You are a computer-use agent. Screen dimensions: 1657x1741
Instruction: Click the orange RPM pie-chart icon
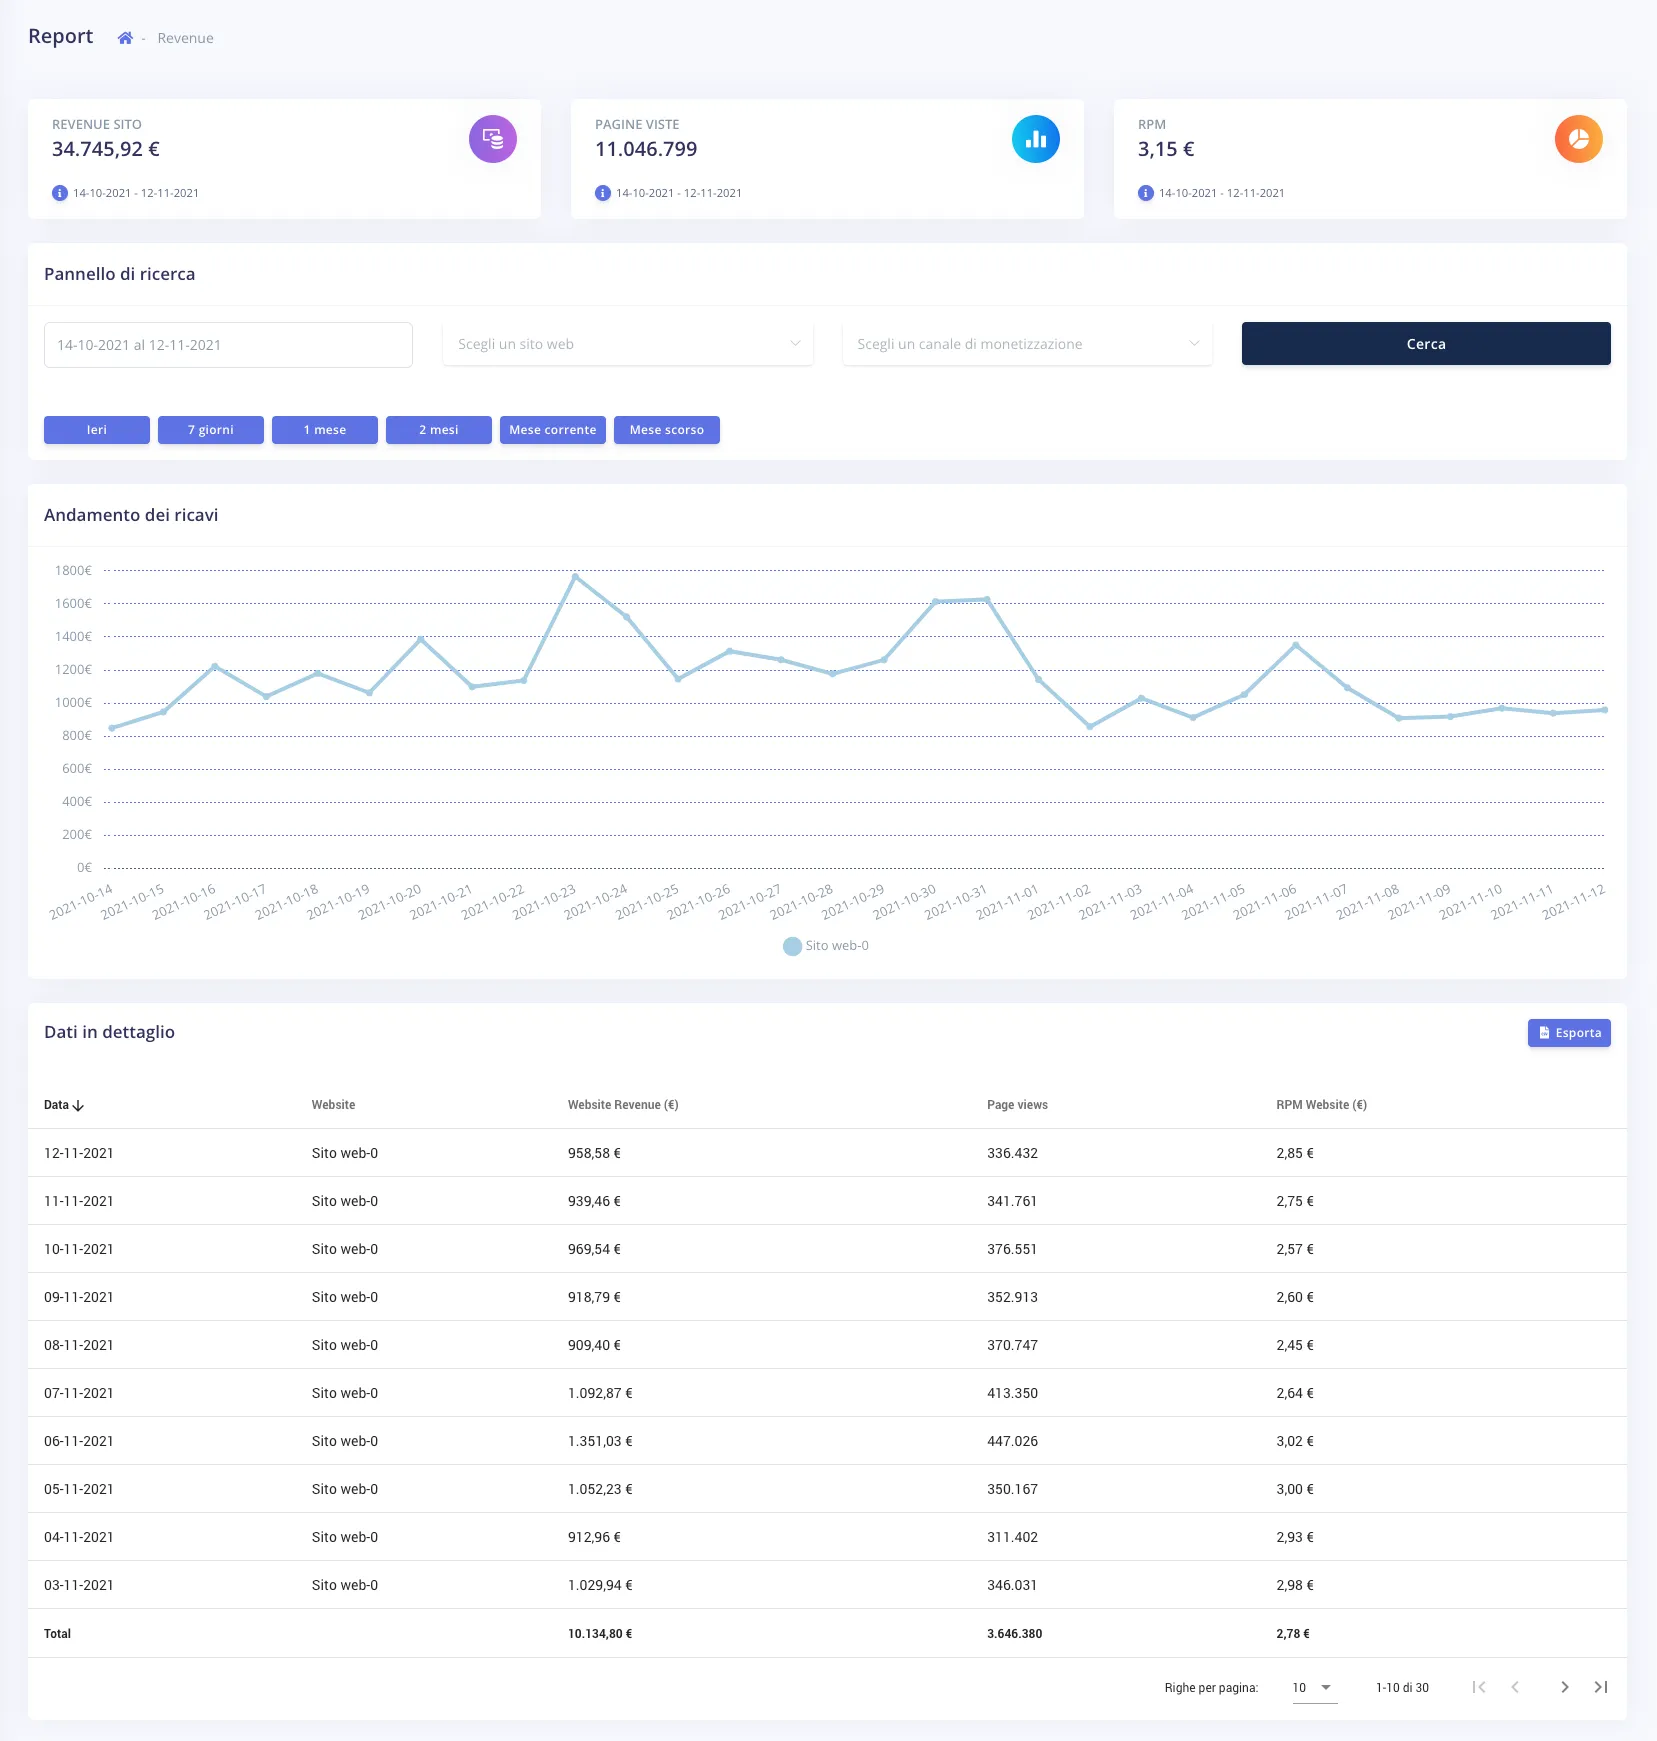click(x=1579, y=139)
